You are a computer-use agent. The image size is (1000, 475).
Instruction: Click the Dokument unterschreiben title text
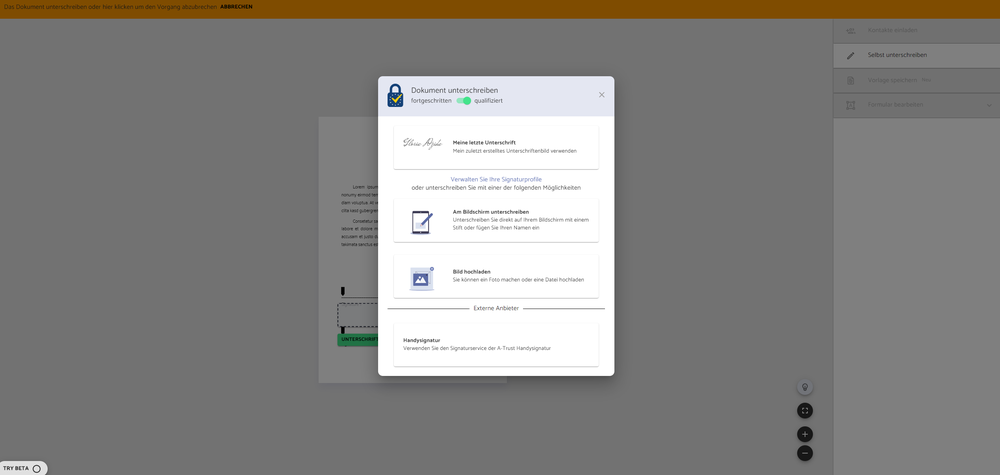(455, 91)
